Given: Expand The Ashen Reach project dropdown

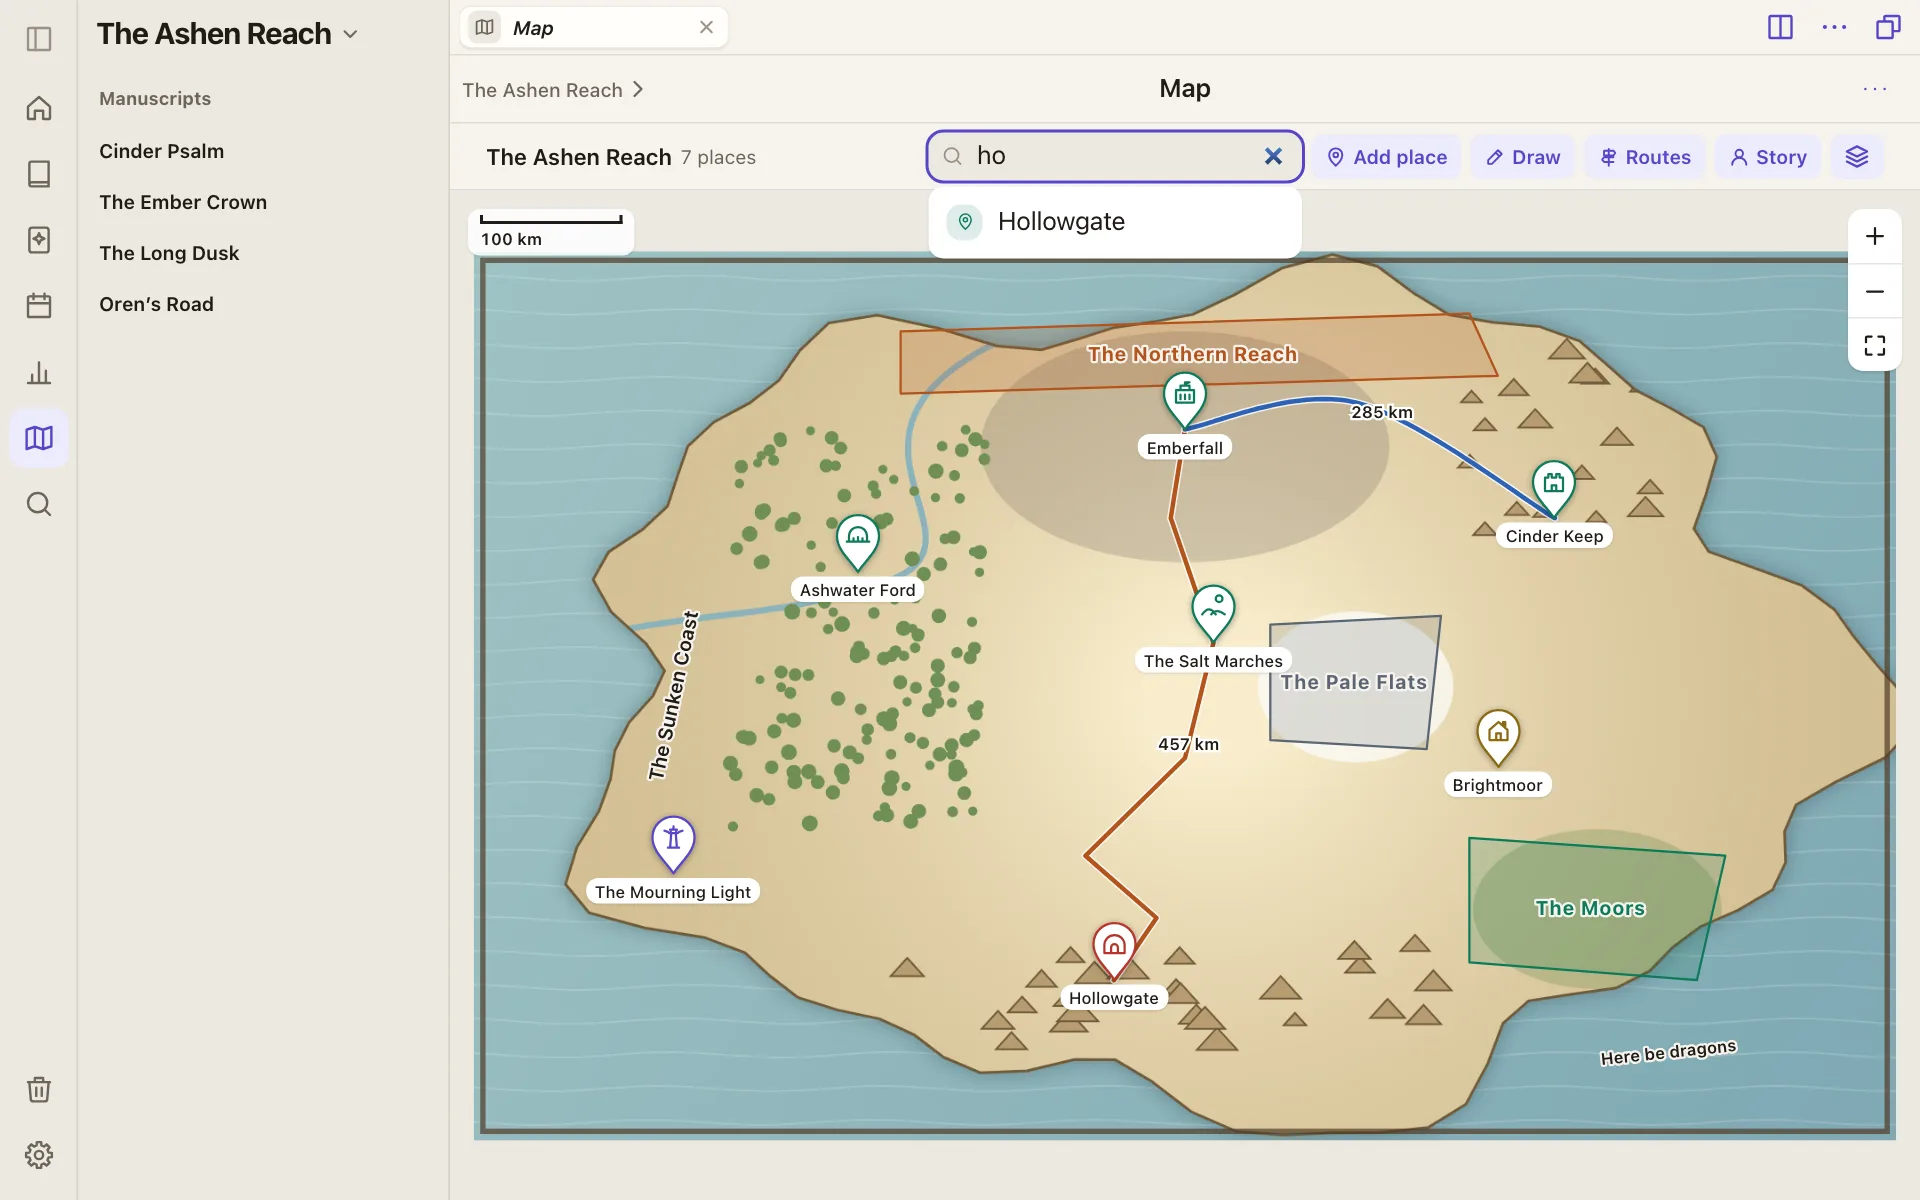Looking at the screenshot, I should pyautogui.click(x=350, y=34).
